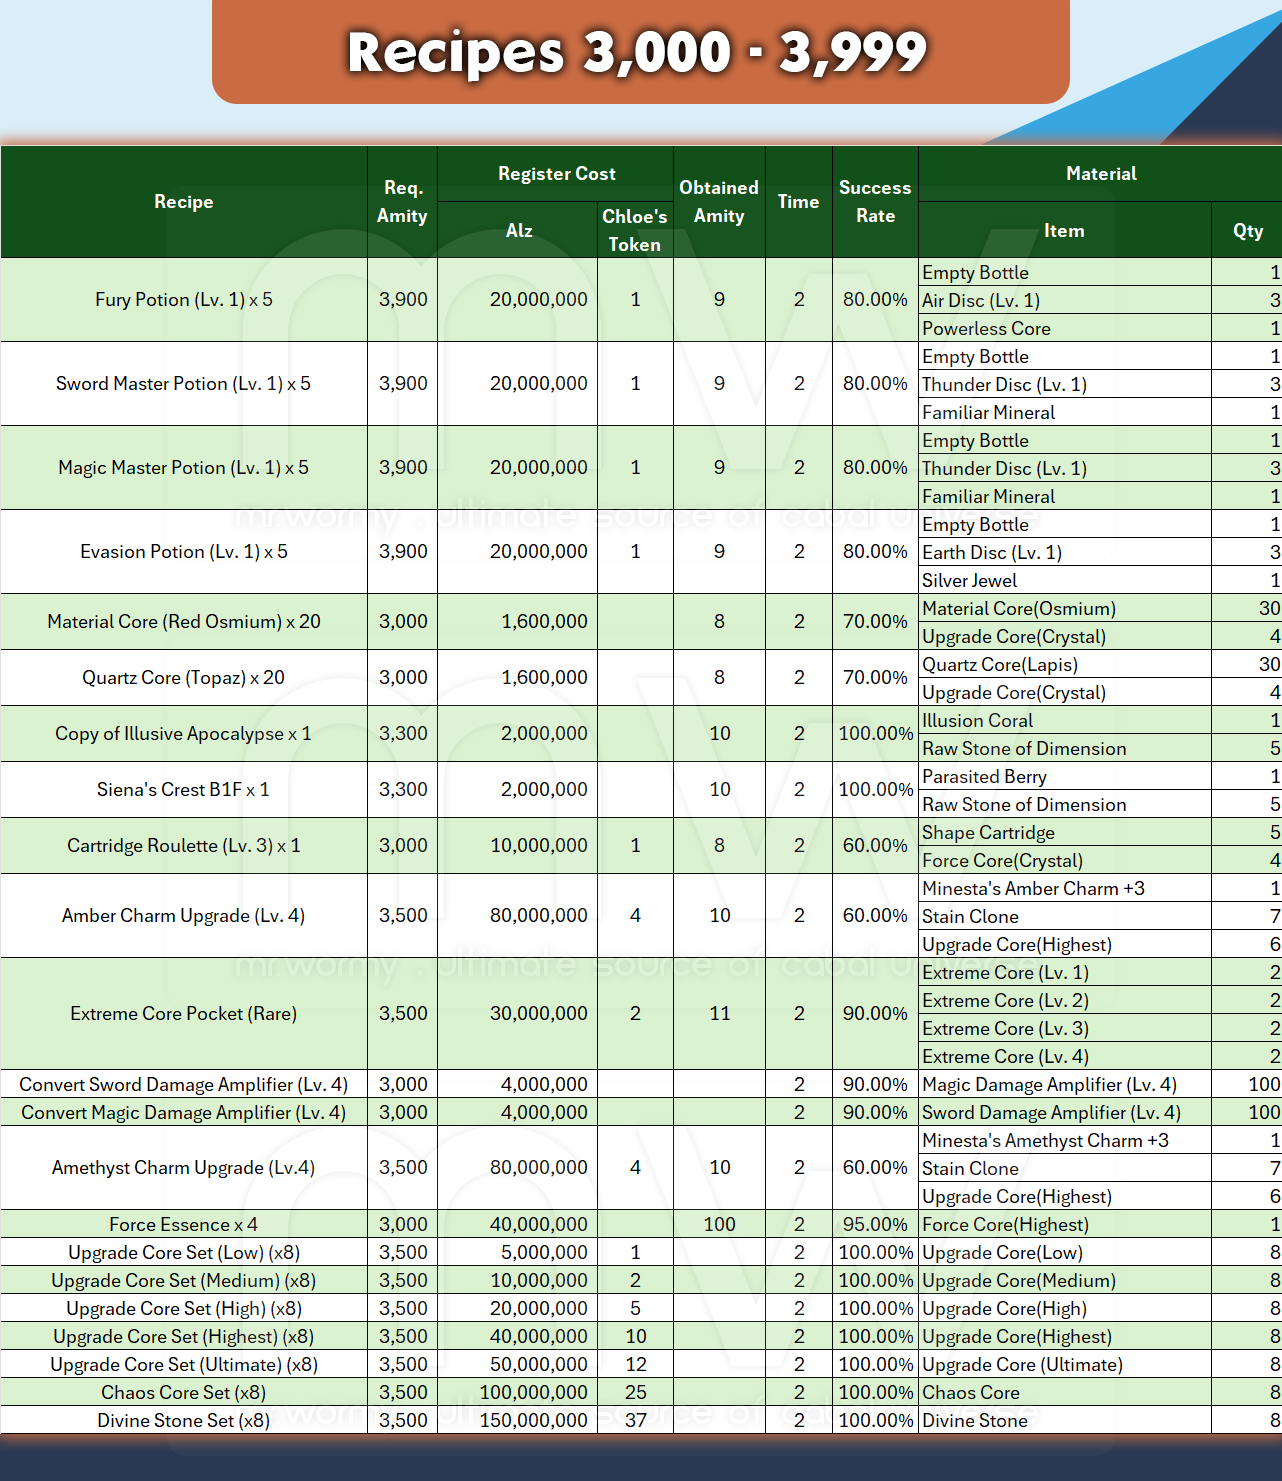Viewport: 1282px width, 1481px height.
Task: Click the Minesta's Amethyst Charm +3 material
Action: coord(1045,1141)
